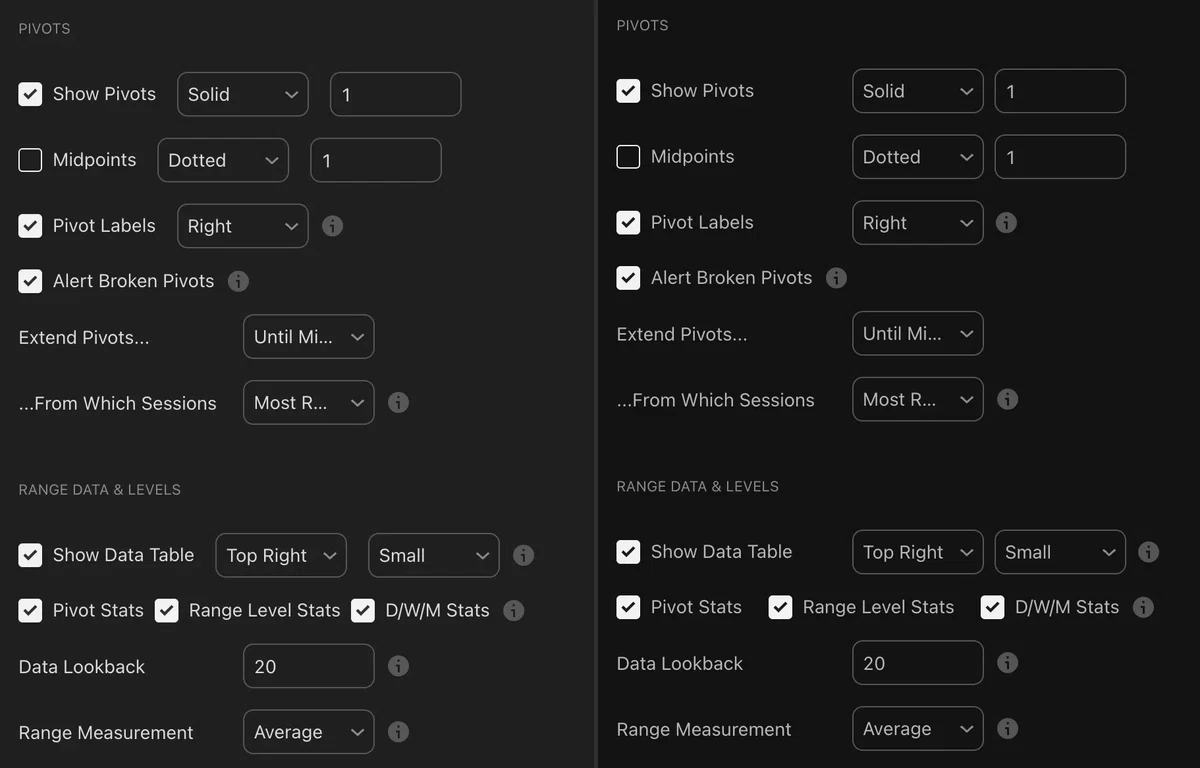
Task: Open info icon beside Data Lookback, left panel
Action: 398,666
